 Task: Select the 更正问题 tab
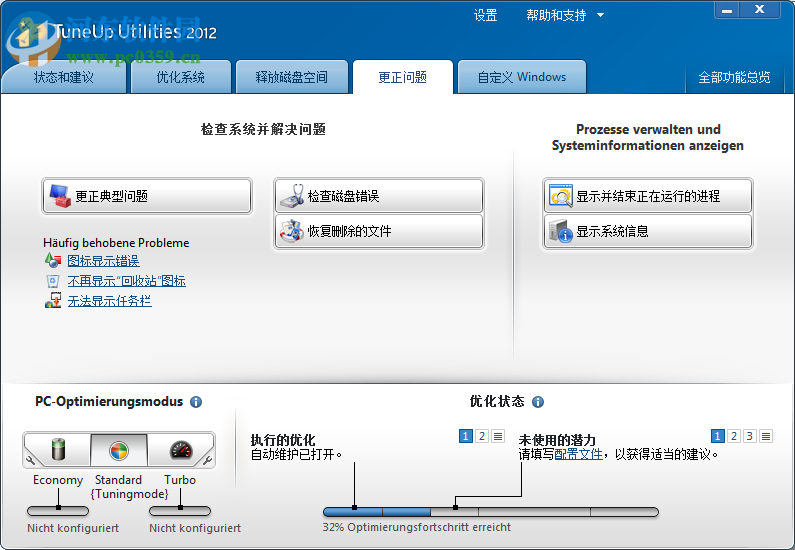[403, 77]
